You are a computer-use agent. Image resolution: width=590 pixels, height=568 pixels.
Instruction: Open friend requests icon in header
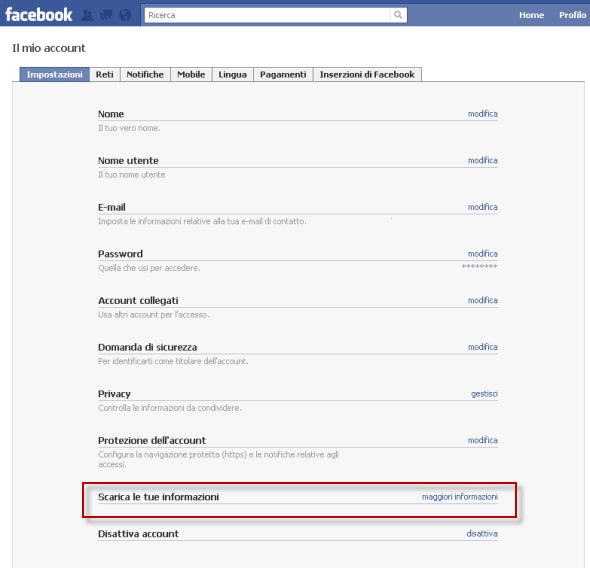[x=88, y=15]
